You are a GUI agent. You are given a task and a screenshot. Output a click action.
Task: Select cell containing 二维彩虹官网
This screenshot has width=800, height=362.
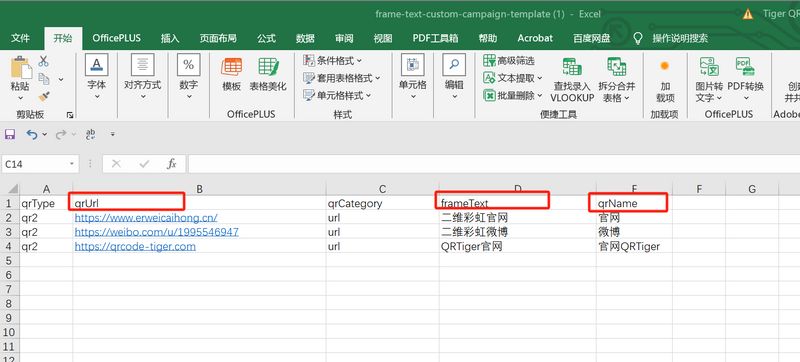(x=517, y=218)
